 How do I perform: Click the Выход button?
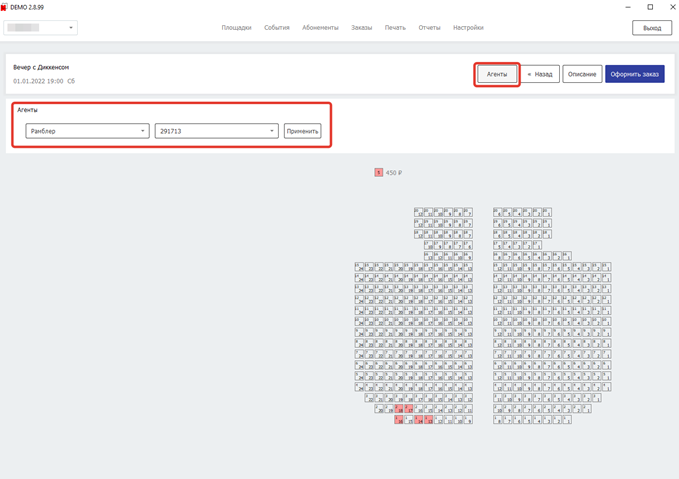[652, 28]
